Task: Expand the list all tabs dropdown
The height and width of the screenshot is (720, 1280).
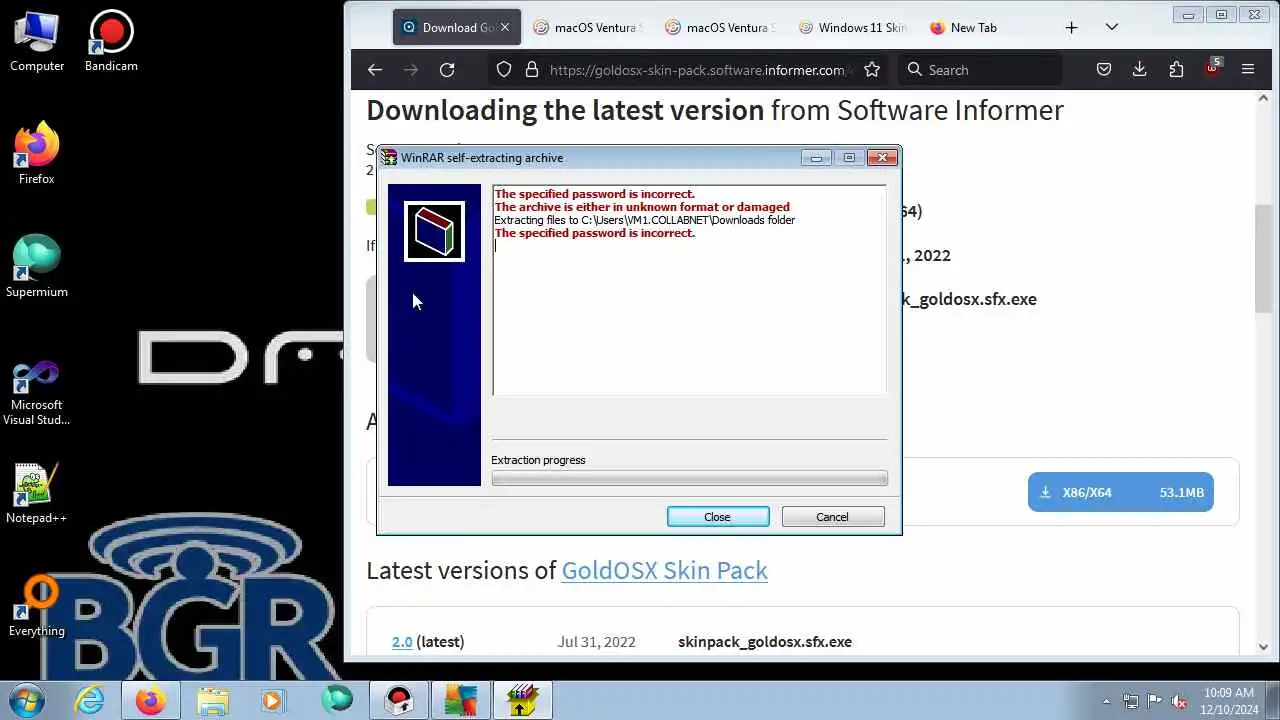Action: 1111,28
